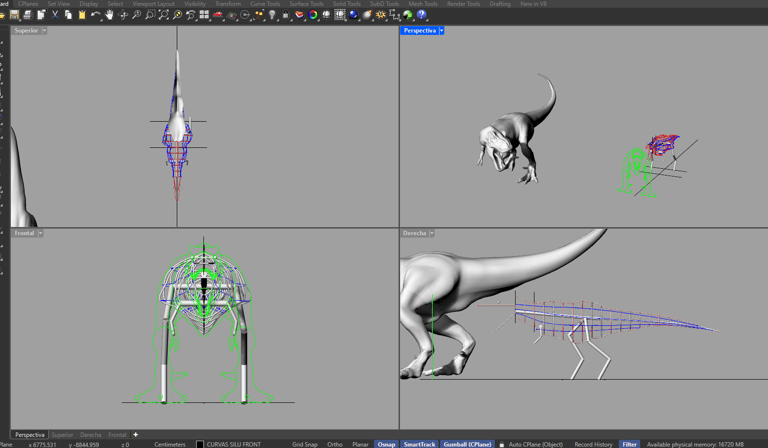This screenshot has height=448, width=768.
Task: Open the Help question mark icon
Action: point(422,15)
